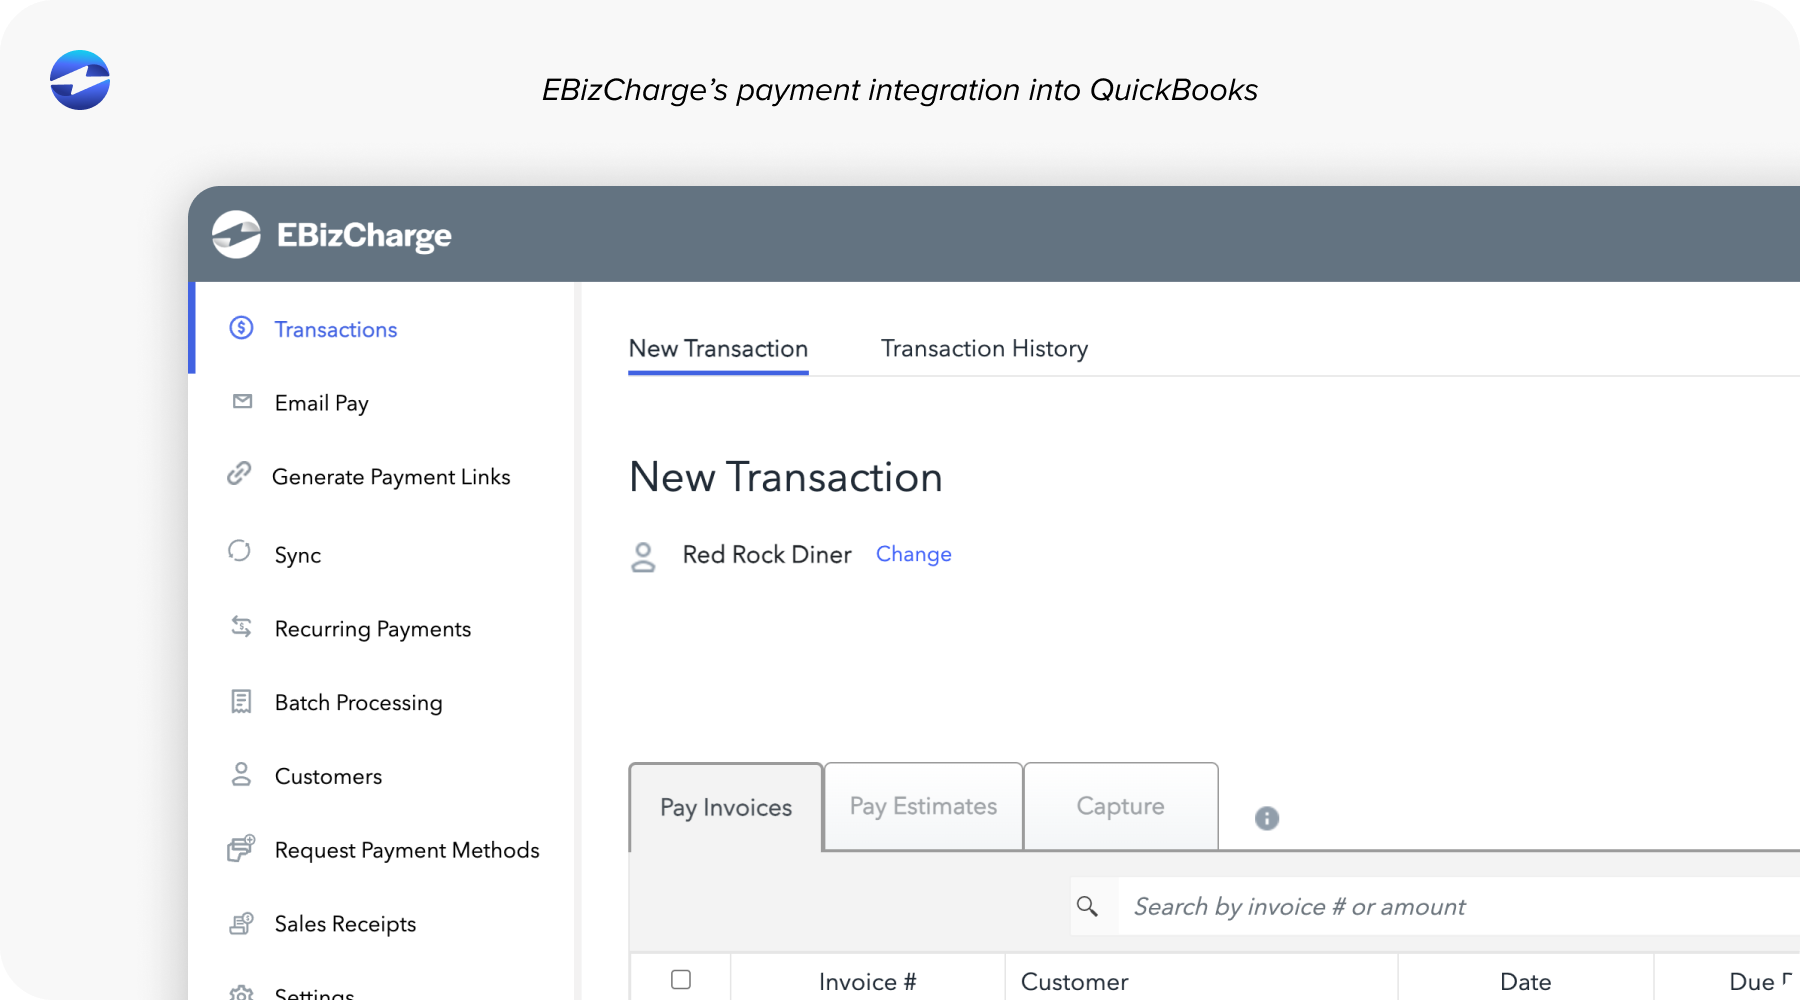Select the Batch Processing document icon
The image size is (1800, 1000).
pyautogui.click(x=241, y=701)
